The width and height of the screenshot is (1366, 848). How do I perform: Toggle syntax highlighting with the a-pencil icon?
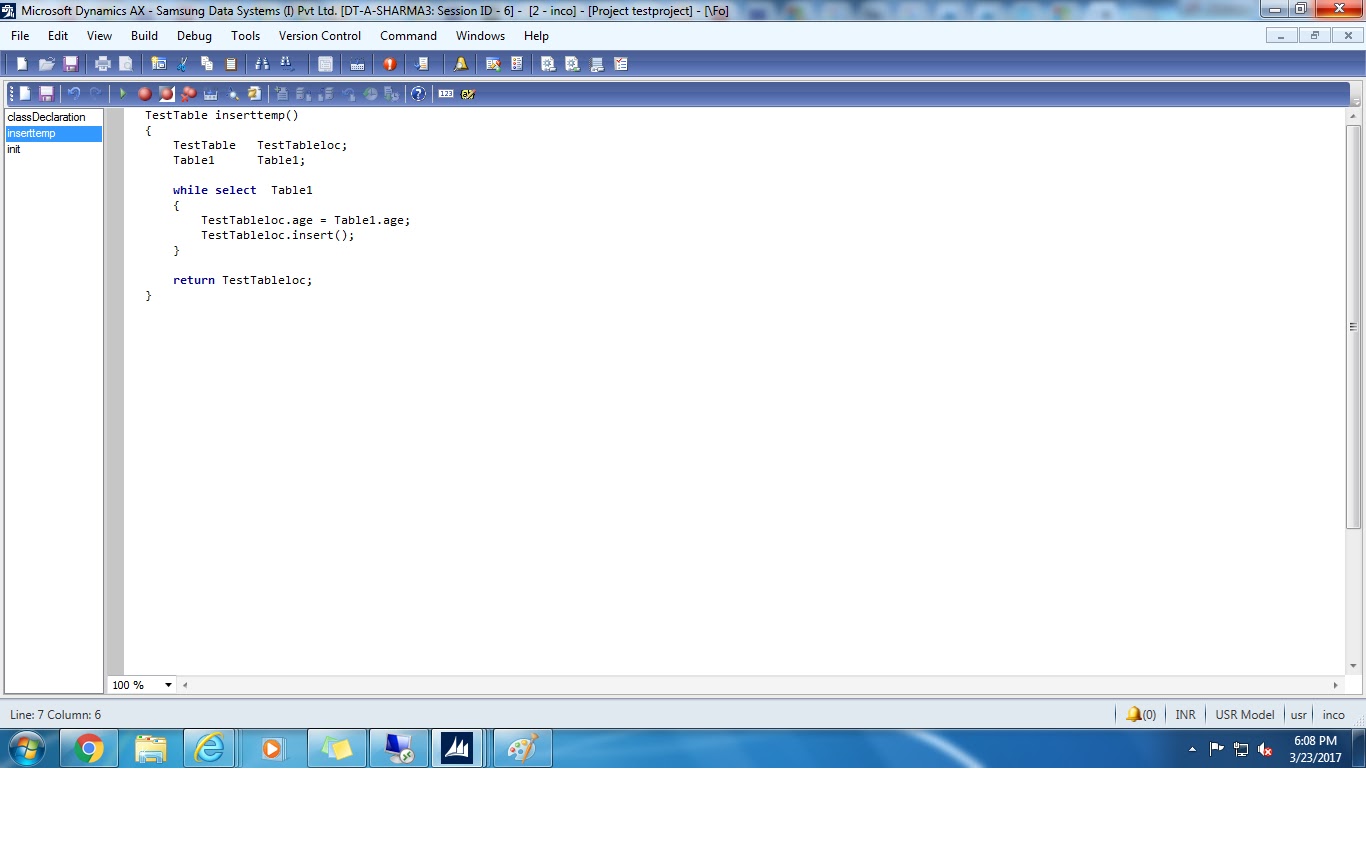click(x=466, y=93)
